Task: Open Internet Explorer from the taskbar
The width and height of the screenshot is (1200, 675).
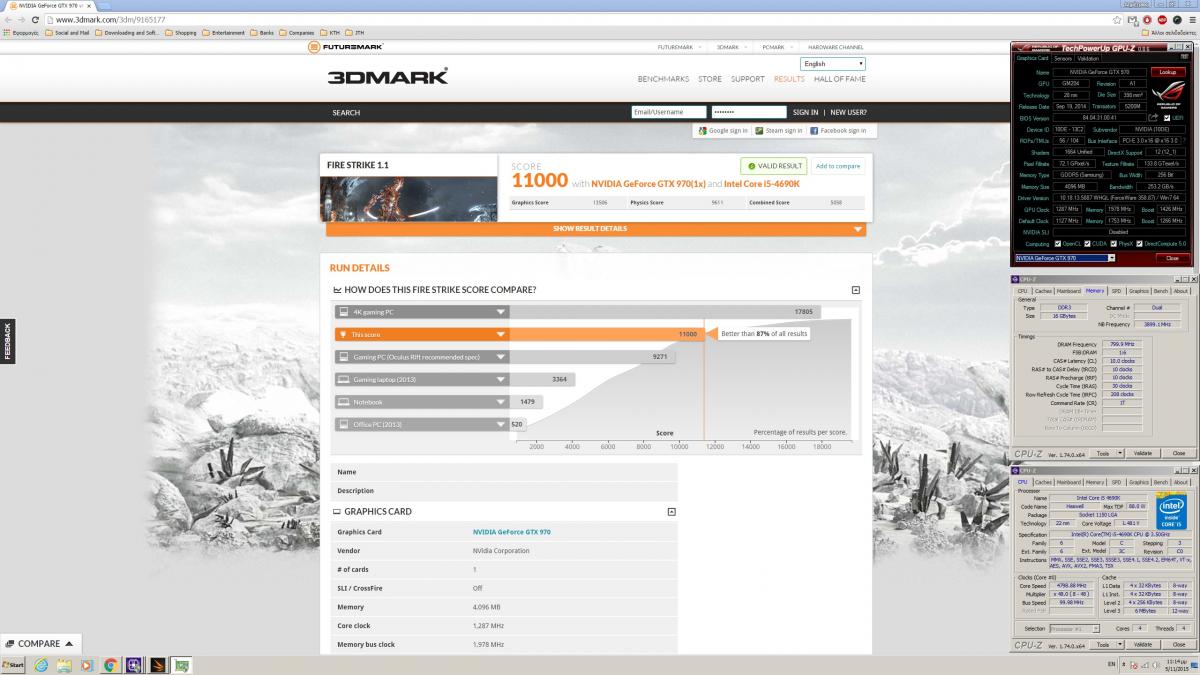Action: [x=41, y=665]
